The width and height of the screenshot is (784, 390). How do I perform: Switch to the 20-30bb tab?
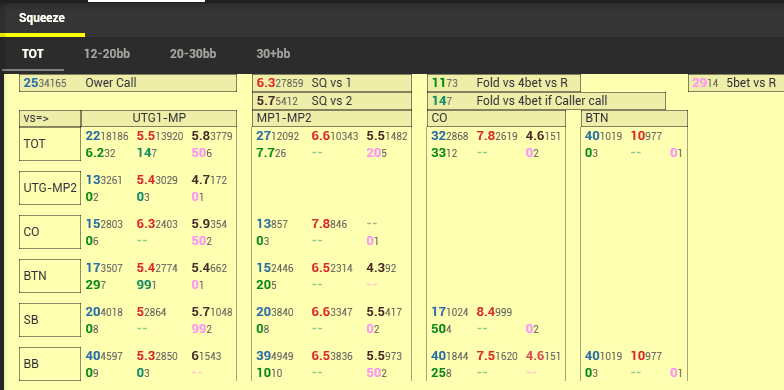point(193,54)
